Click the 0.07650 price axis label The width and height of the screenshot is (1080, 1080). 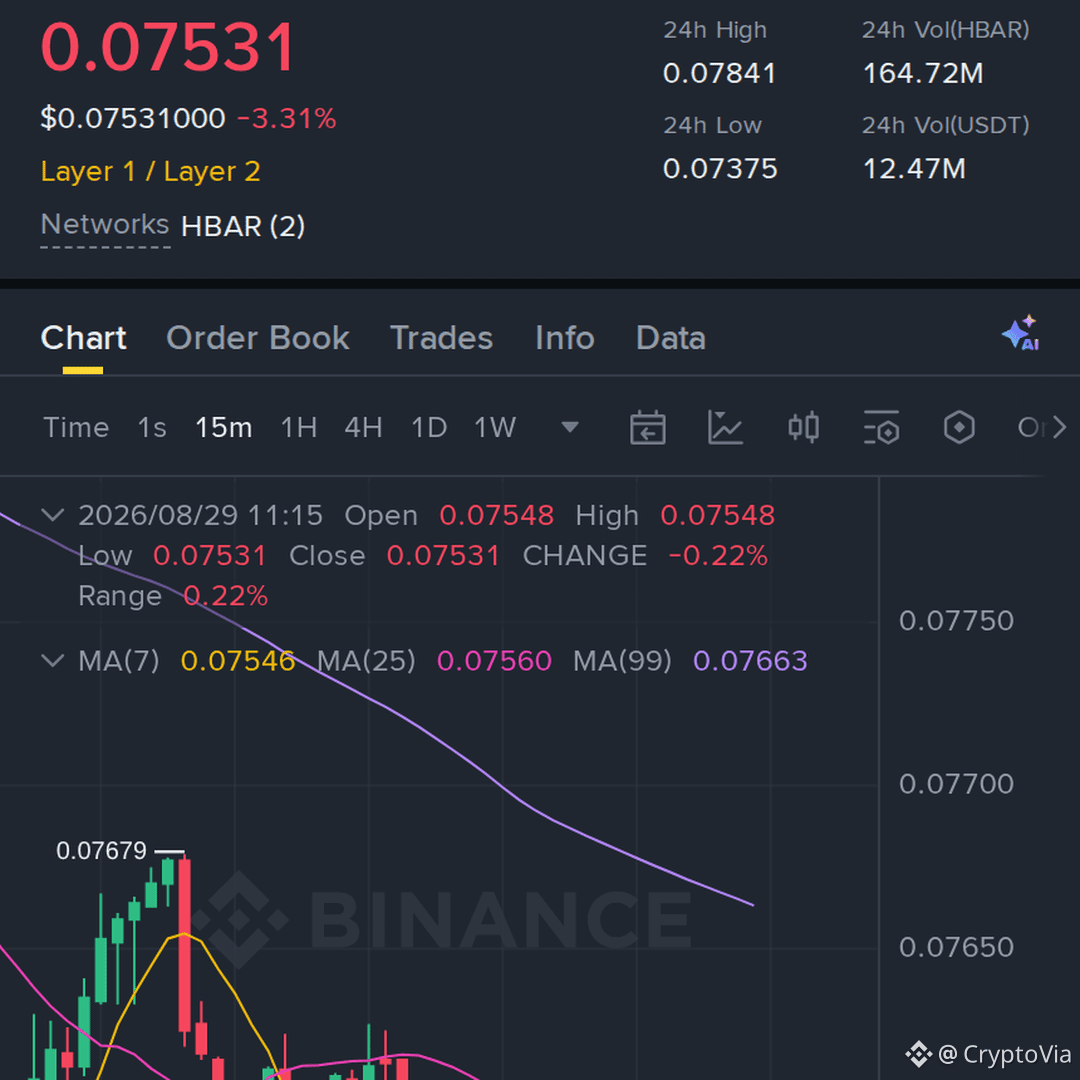[956, 948]
